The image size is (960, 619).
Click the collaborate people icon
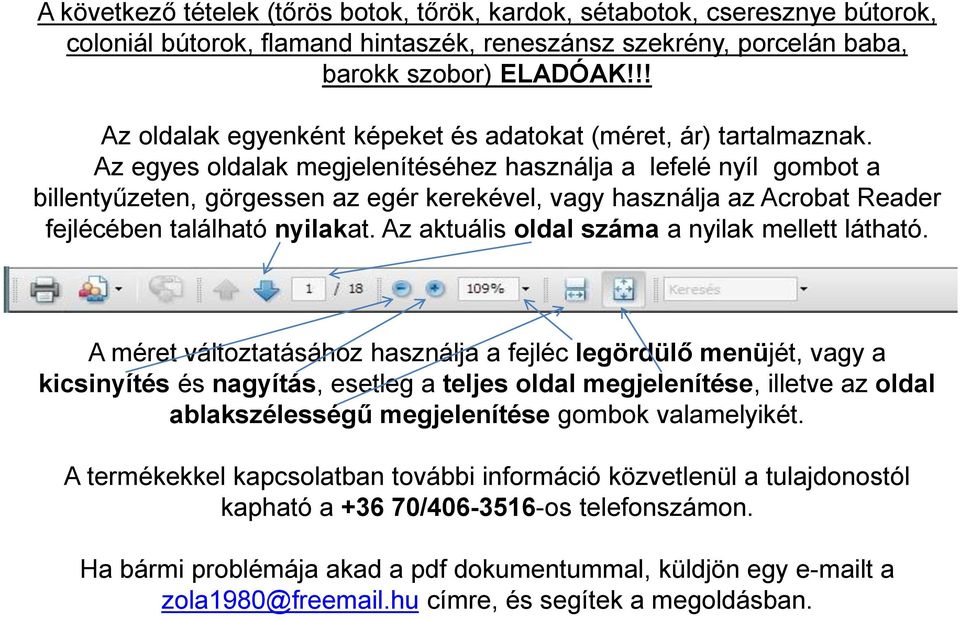pyautogui.click(x=93, y=289)
